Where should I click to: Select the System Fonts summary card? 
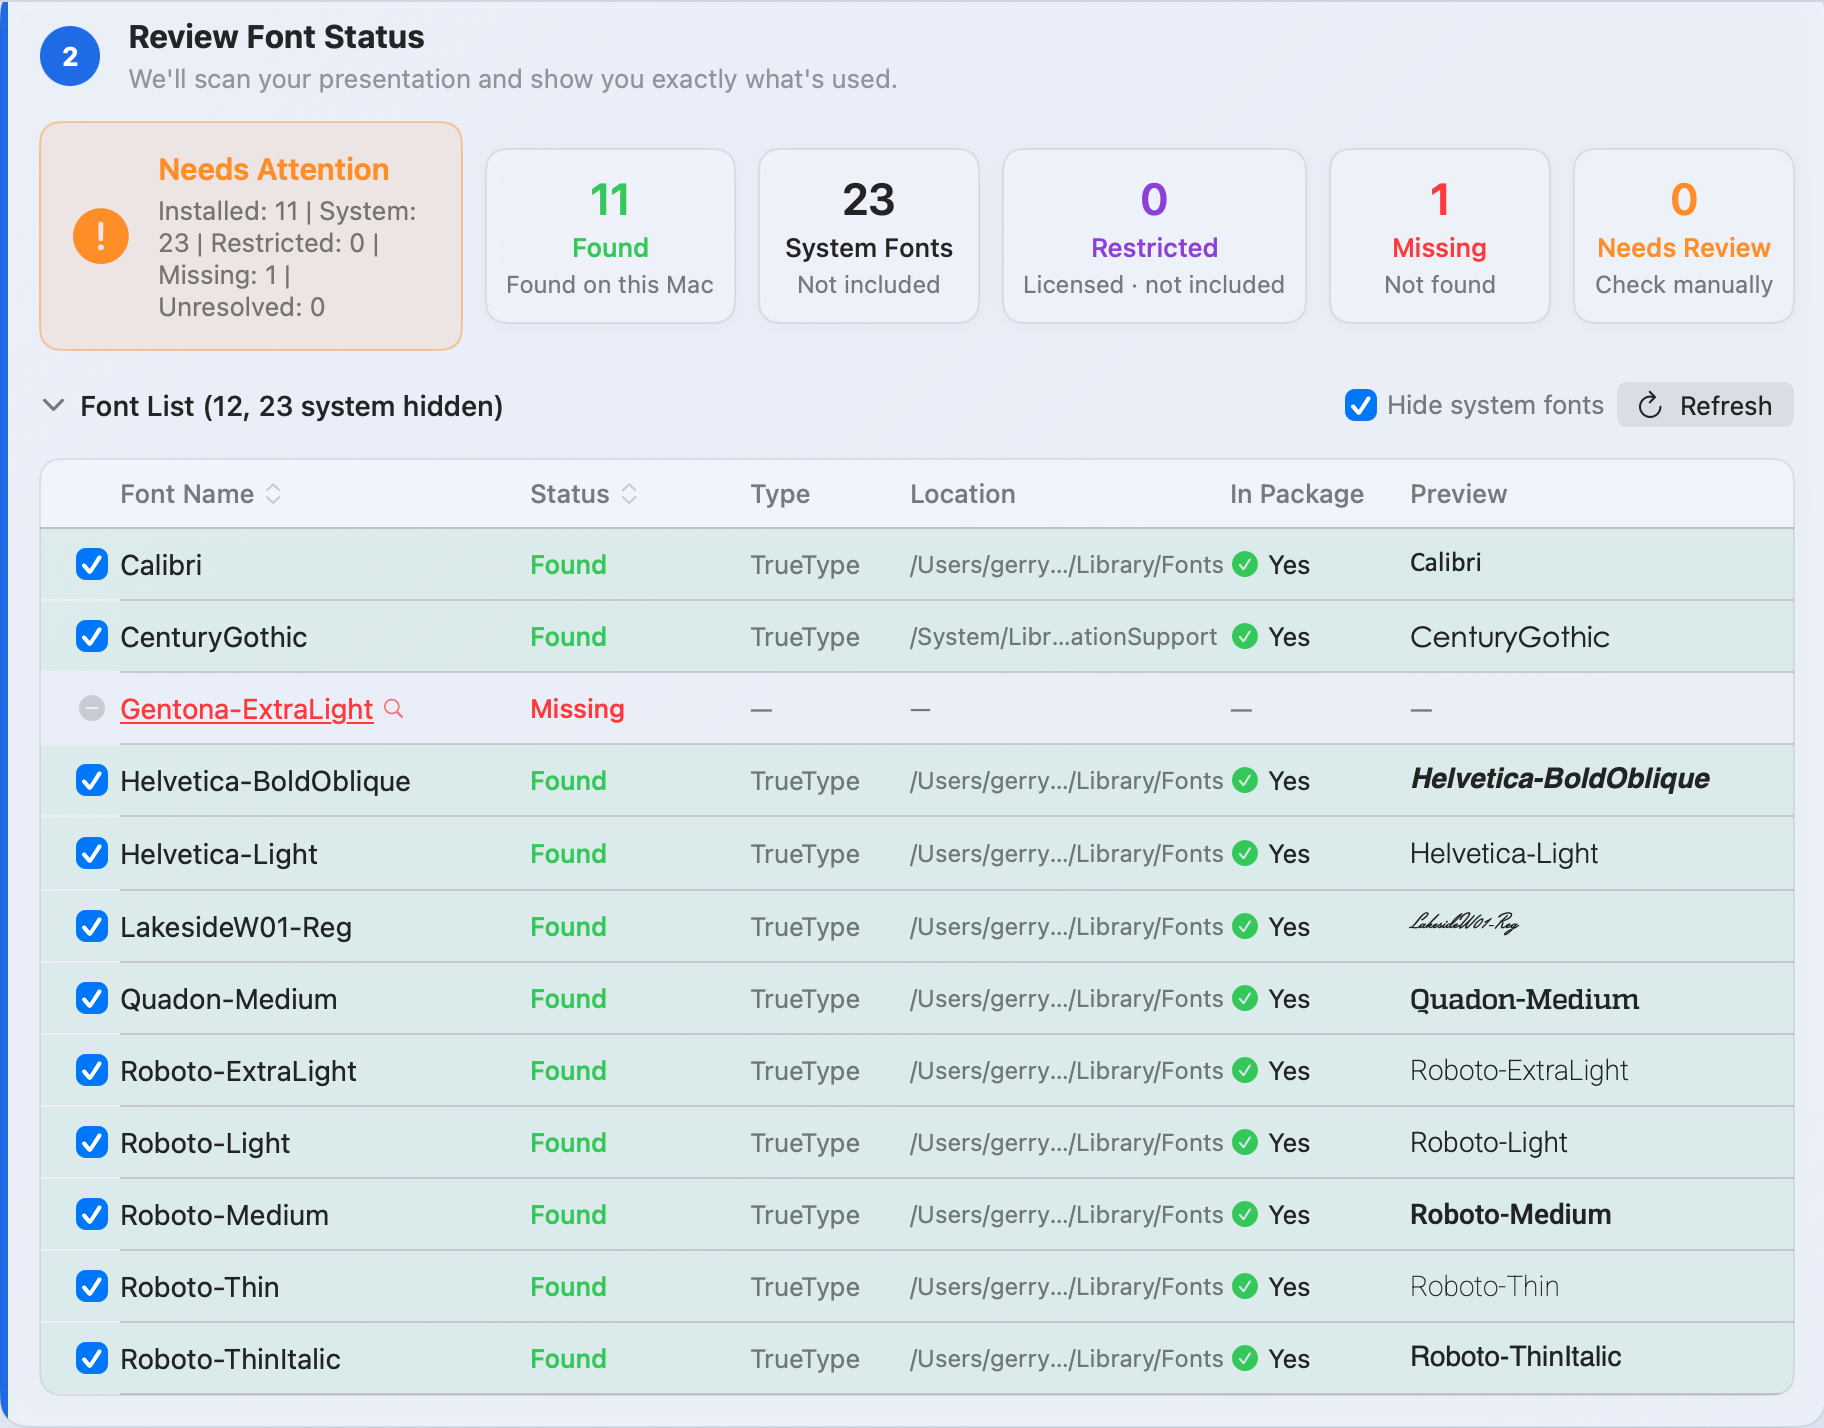point(869,236)
